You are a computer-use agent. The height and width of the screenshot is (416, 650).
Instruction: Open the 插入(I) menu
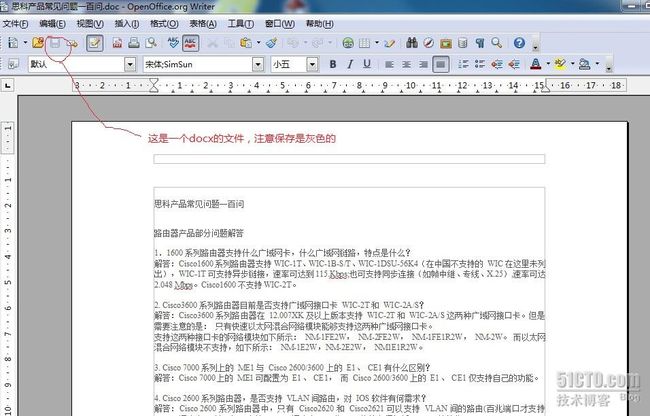[127, 24]
